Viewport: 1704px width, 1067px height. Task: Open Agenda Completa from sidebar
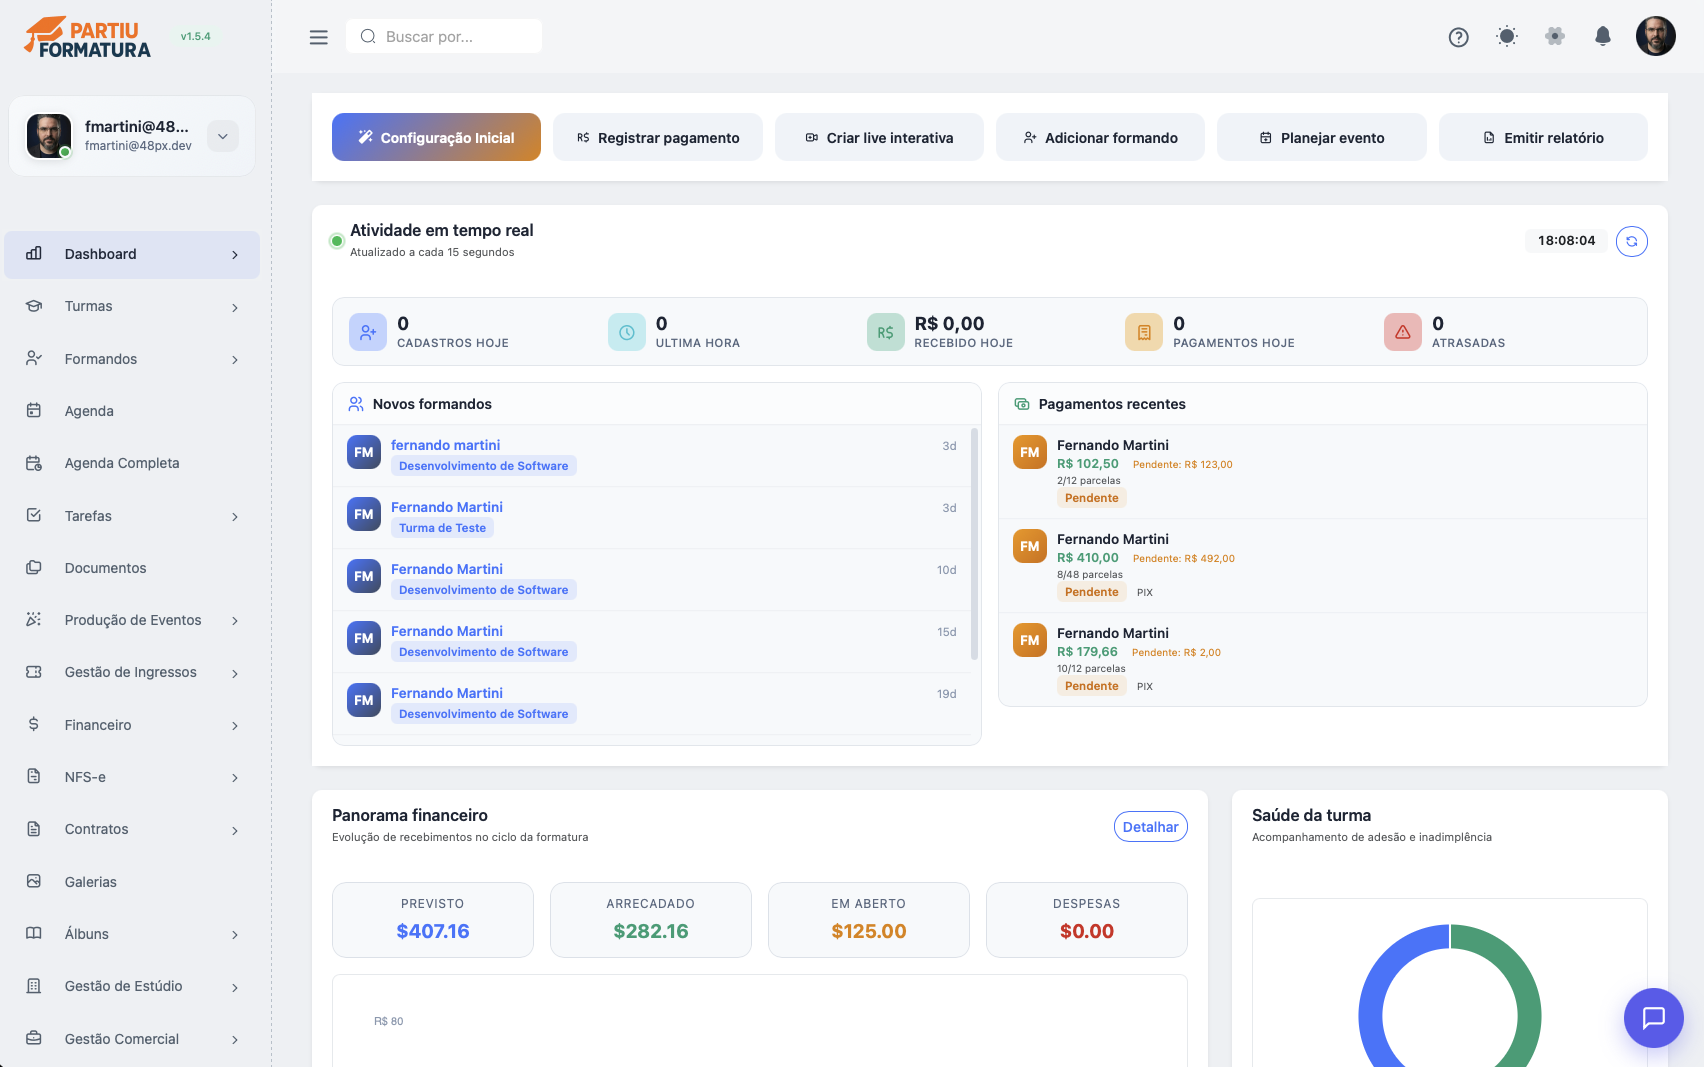(x=121, y=463)
